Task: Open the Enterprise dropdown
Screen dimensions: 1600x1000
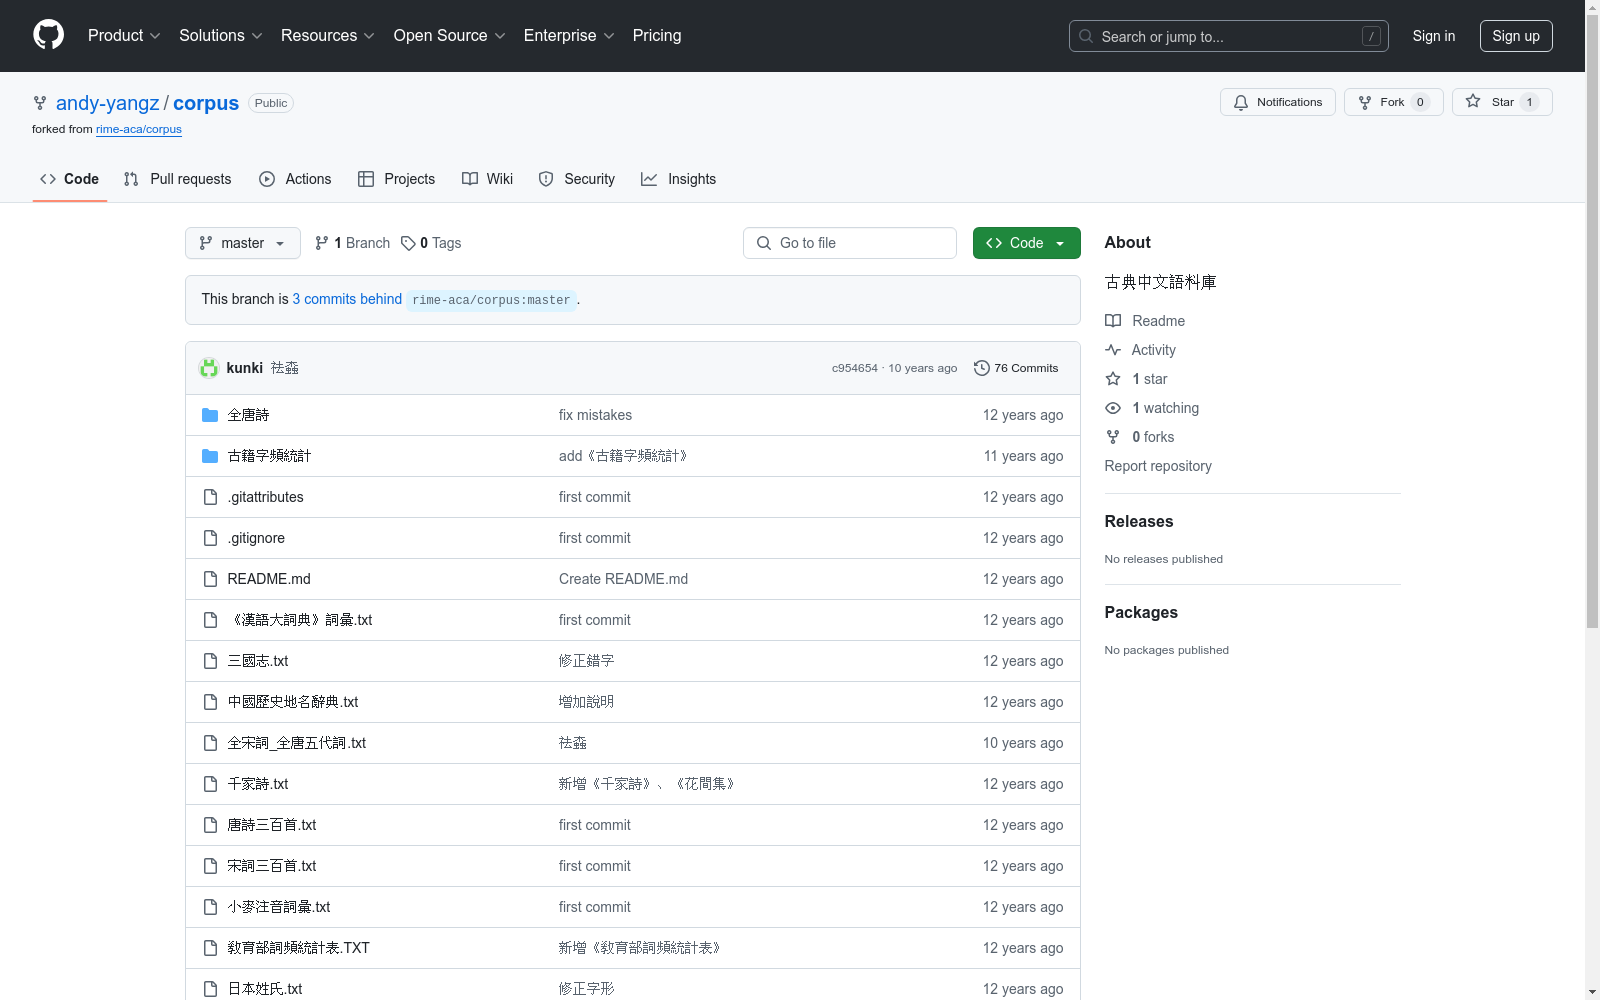Action: 568,36
